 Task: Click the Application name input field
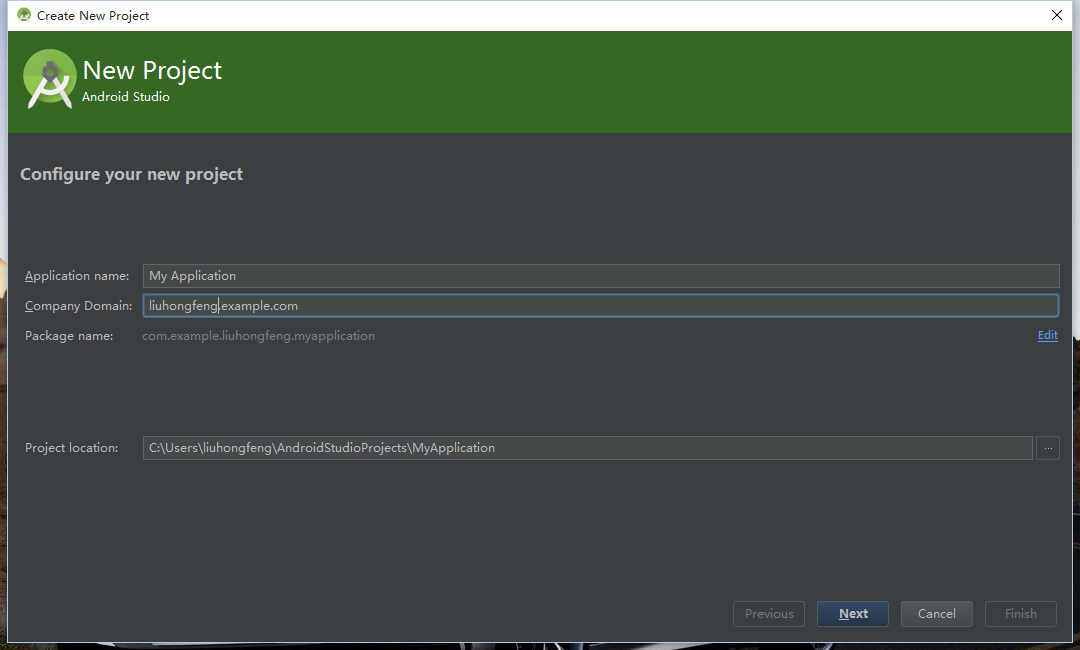(x=601, y=275)
